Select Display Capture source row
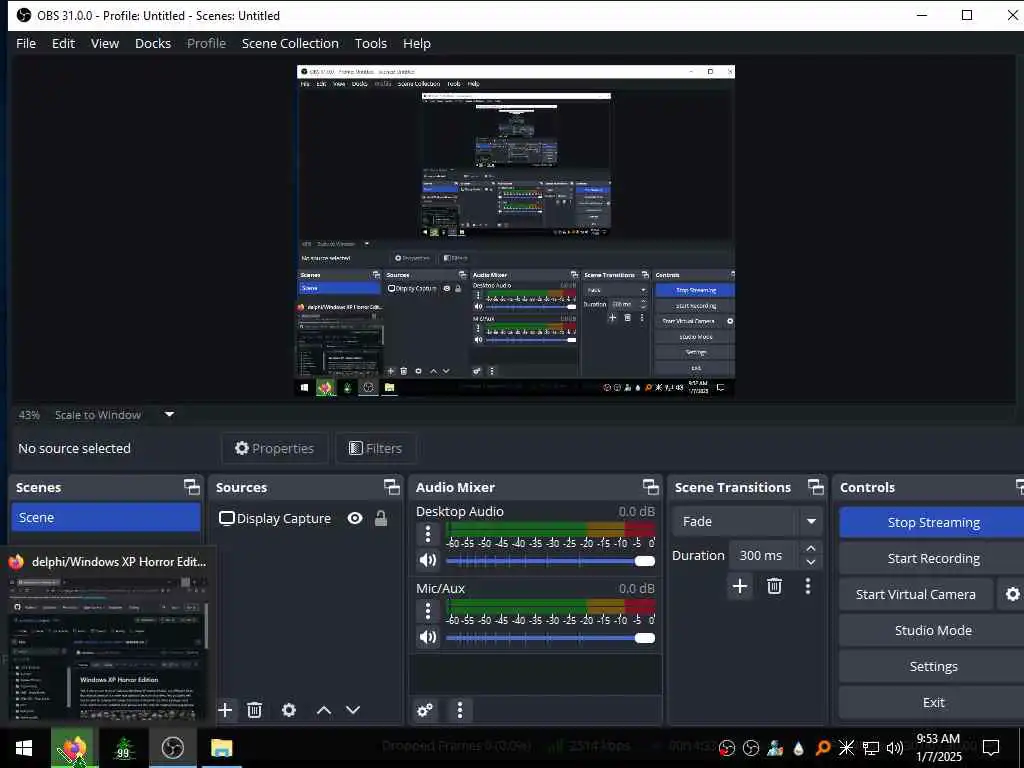Image resolution: width=1024 pixels, height=768 pixels. (306, 519)
